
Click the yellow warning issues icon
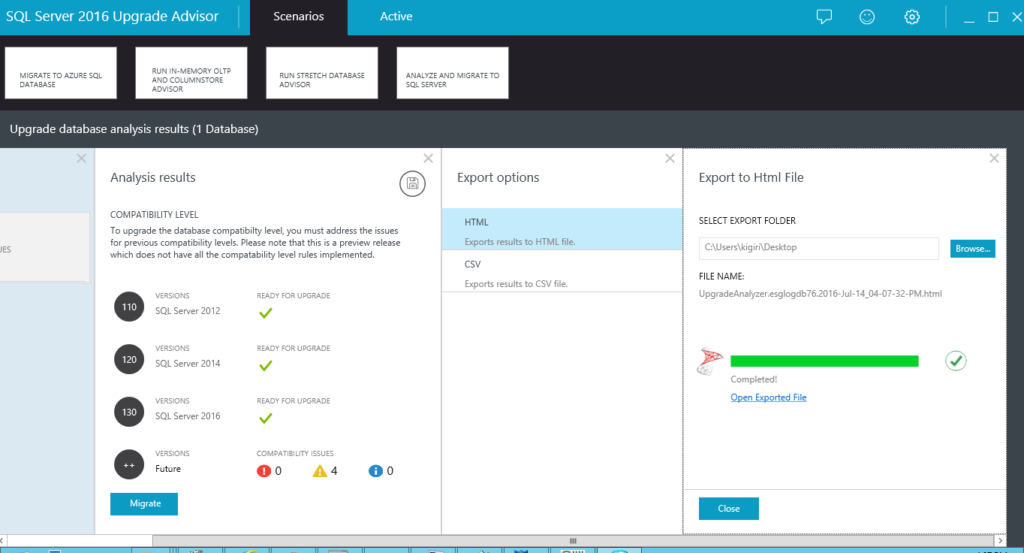point(319,471)
